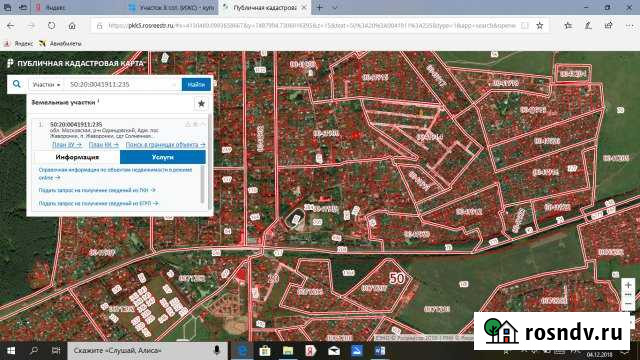The width and height of the screenshot is (640, 360).
Task: Open a new browser tab
Action: (320, 8)
